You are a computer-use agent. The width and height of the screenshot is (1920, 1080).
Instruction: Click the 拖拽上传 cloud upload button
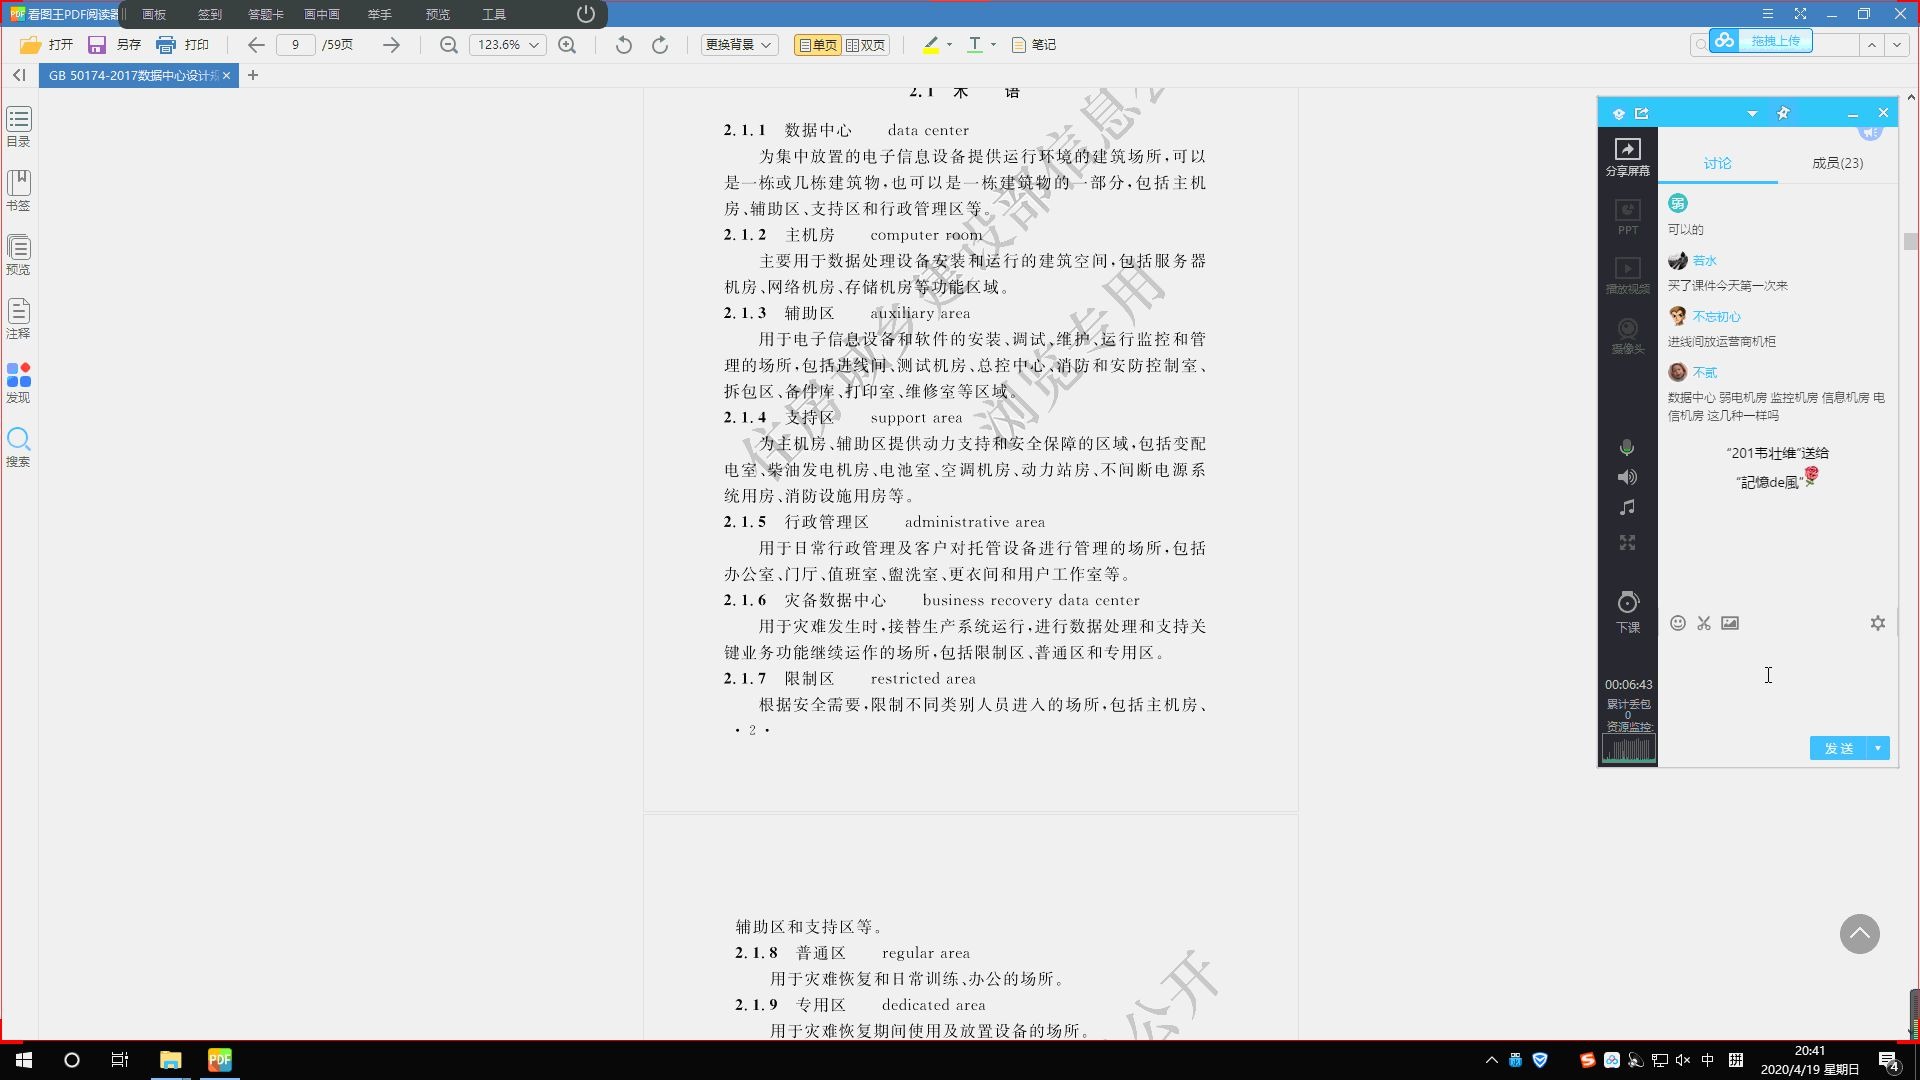point(1761,41)
